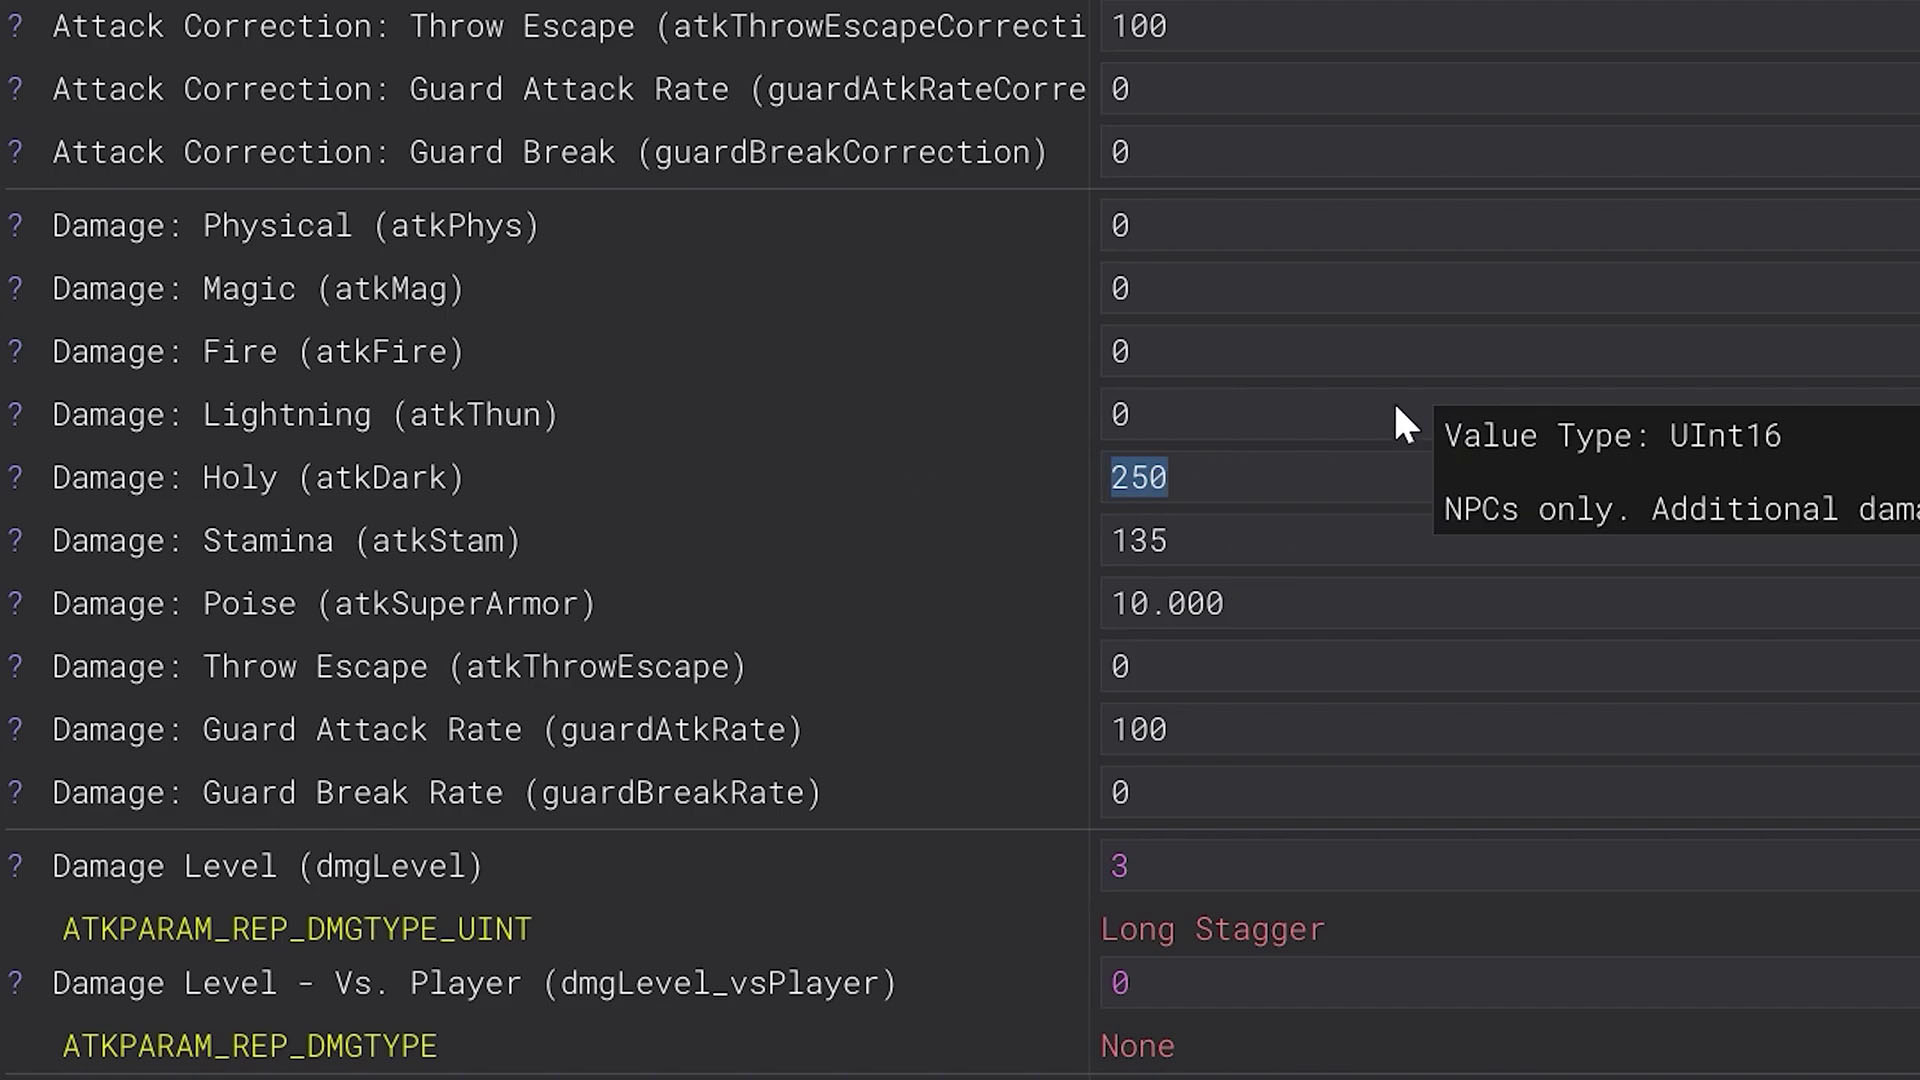
Task: Select the Holy damage value 250
Action: click(x=1139, y=478)
